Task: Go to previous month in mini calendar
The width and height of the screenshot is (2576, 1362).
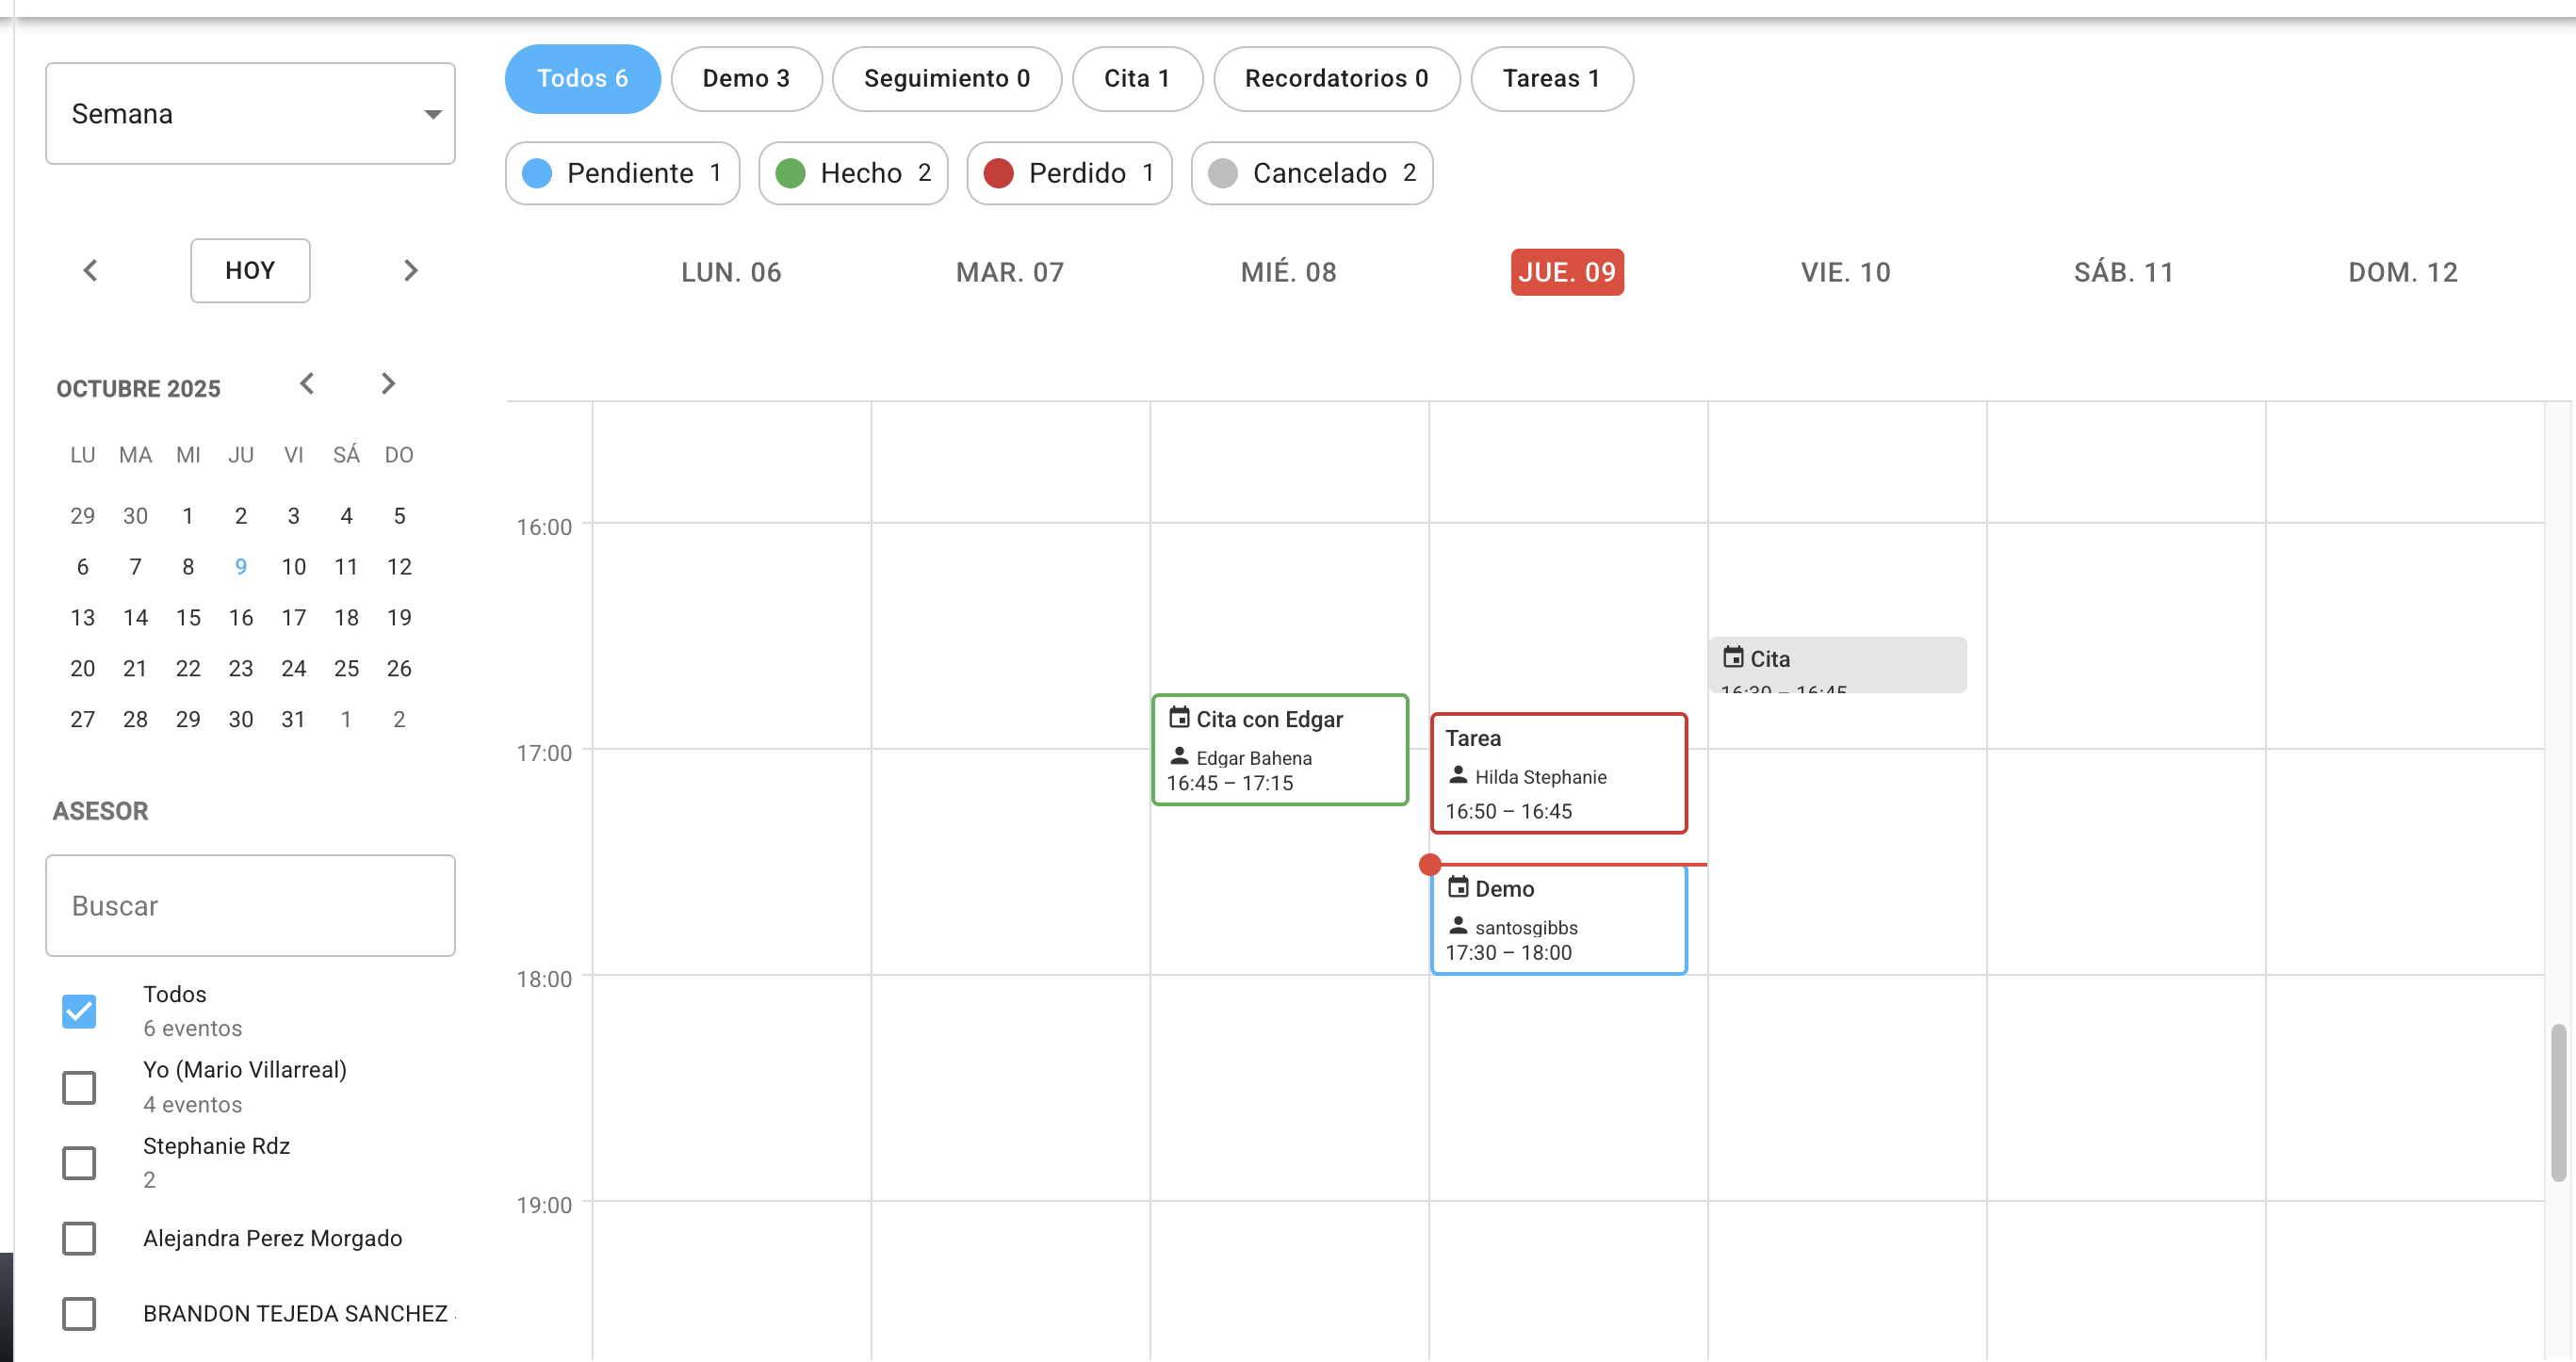Action: 307,384
